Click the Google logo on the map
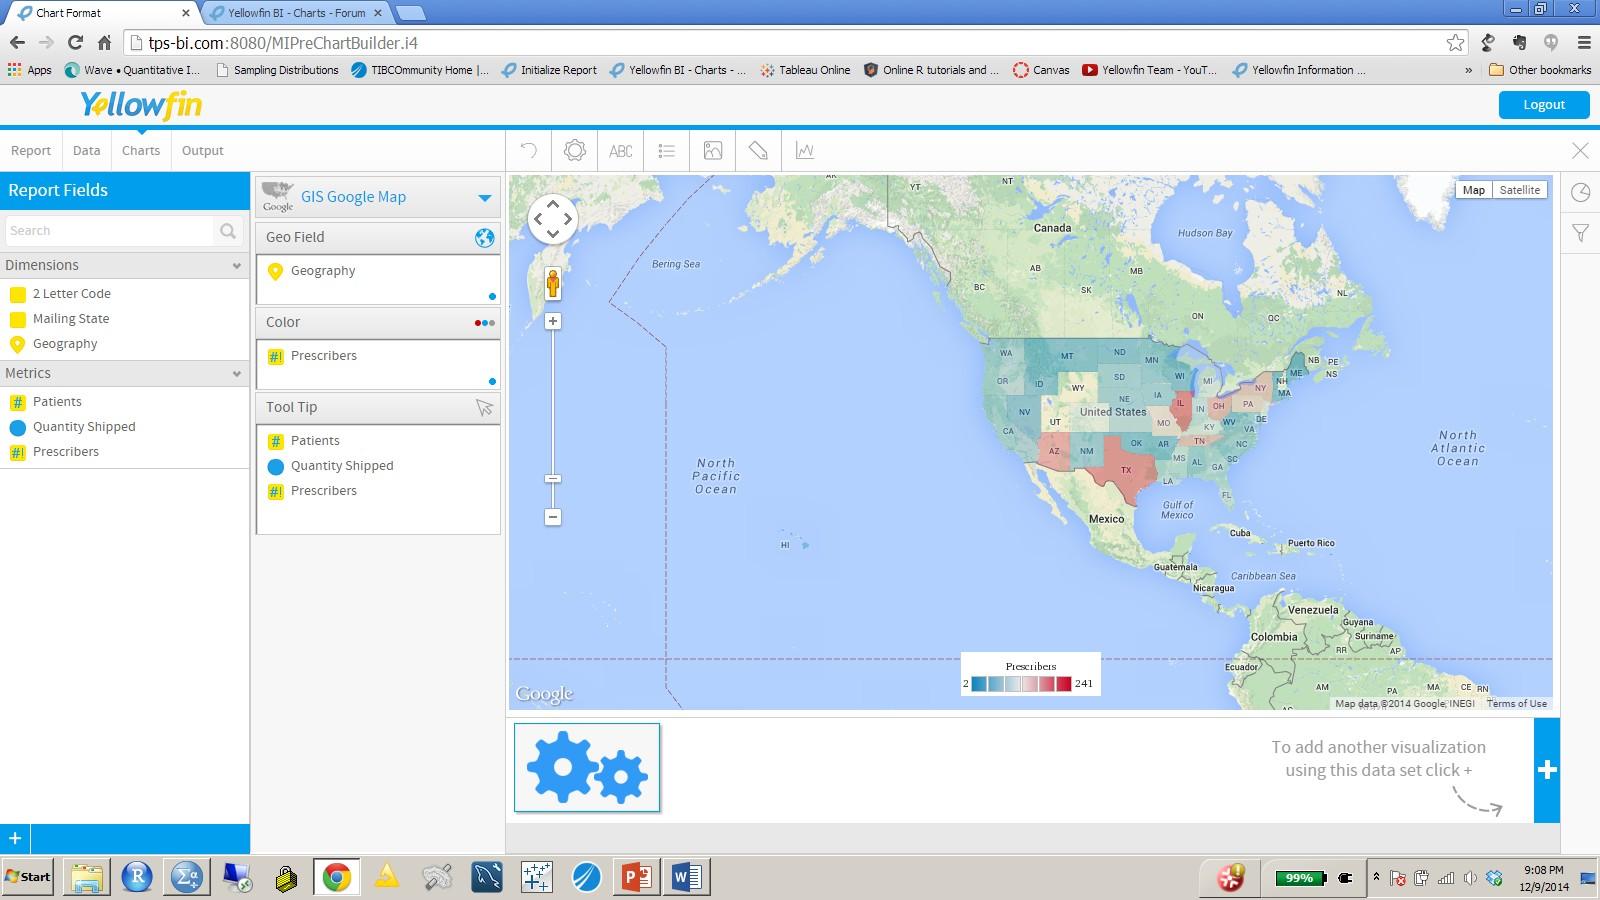The image size is (1600, 900). [544, 694]
